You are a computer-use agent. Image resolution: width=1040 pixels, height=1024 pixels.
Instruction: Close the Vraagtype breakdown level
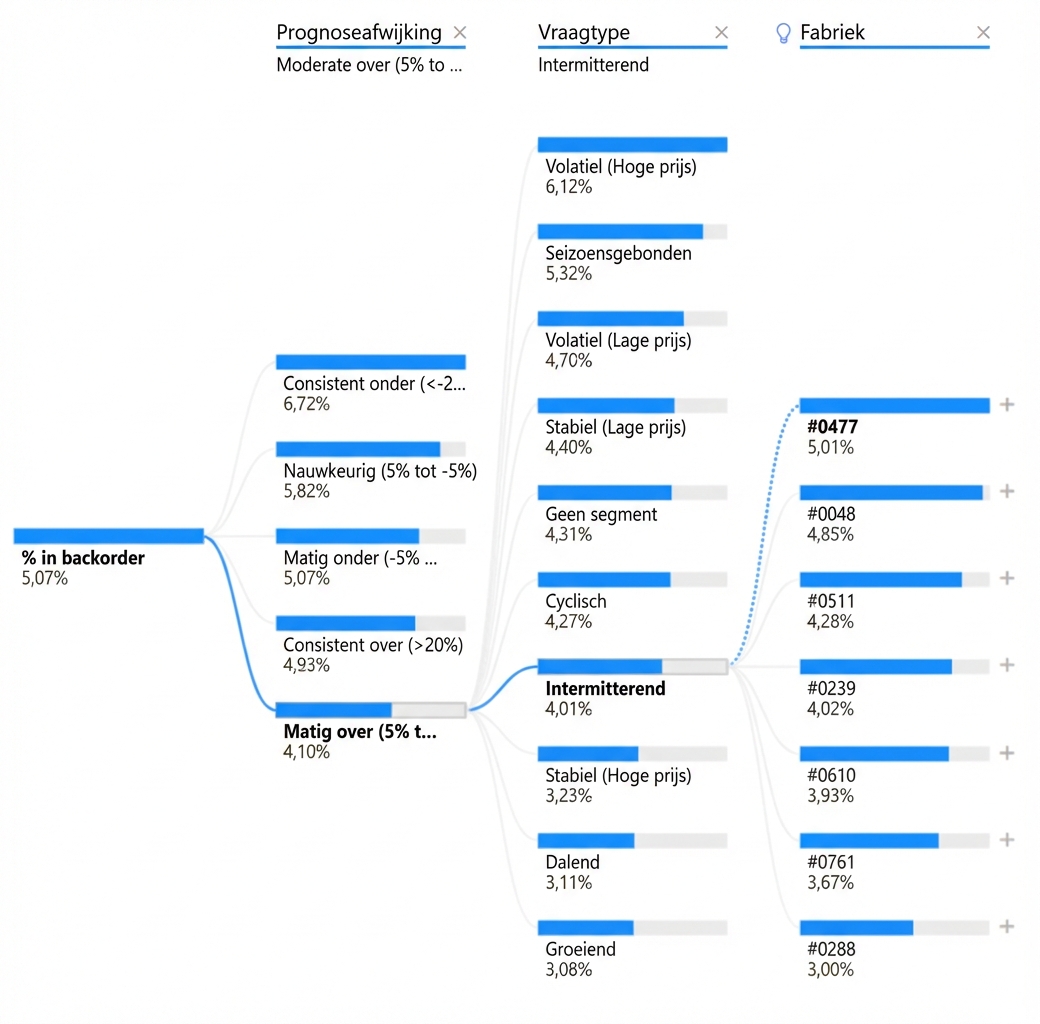point(721,32)
